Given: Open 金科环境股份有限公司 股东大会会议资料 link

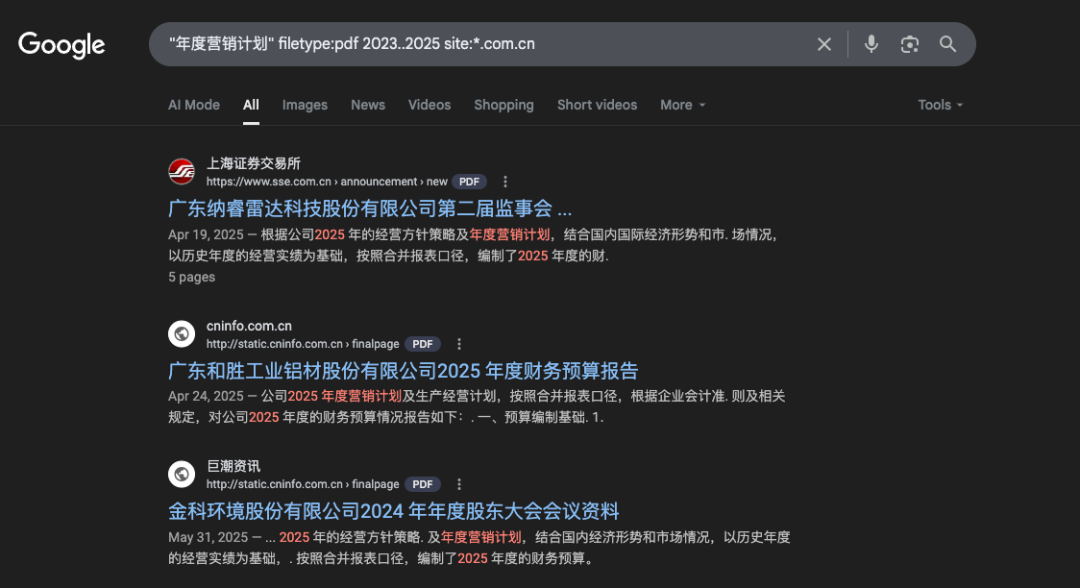Looking at the screenshot, I should [x=393, y=511].
